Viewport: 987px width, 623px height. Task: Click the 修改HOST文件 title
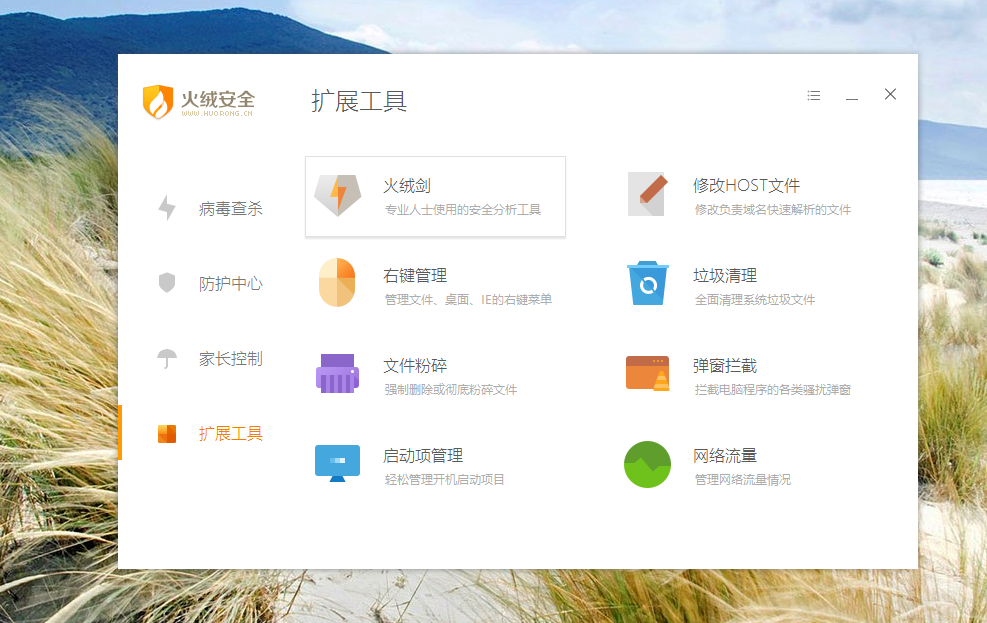pyautogui.click(x=747, y=185)
